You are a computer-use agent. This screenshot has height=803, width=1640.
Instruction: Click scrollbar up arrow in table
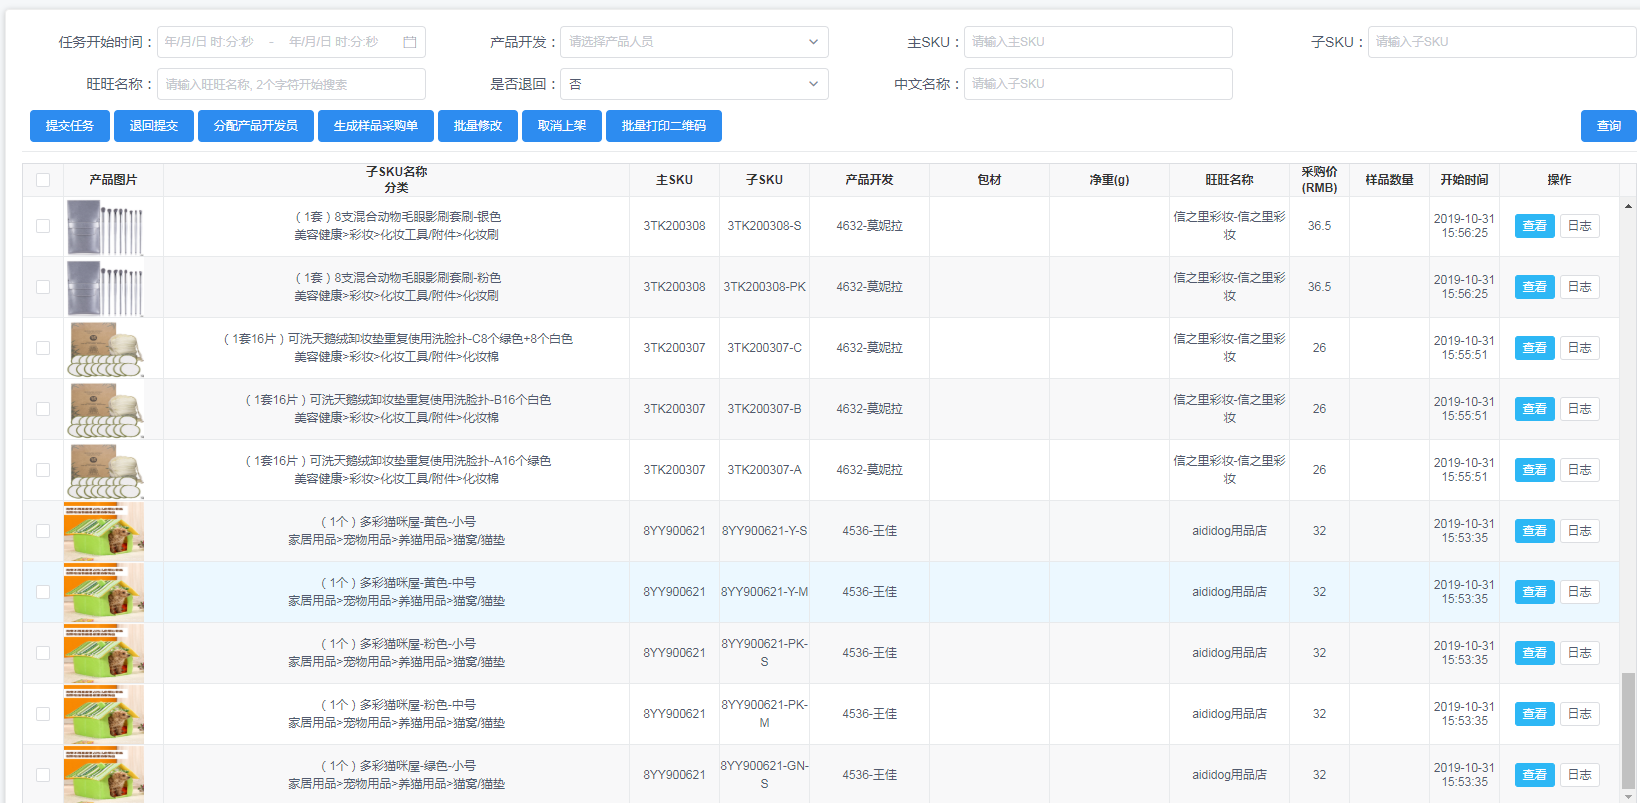coord(1628,206)
